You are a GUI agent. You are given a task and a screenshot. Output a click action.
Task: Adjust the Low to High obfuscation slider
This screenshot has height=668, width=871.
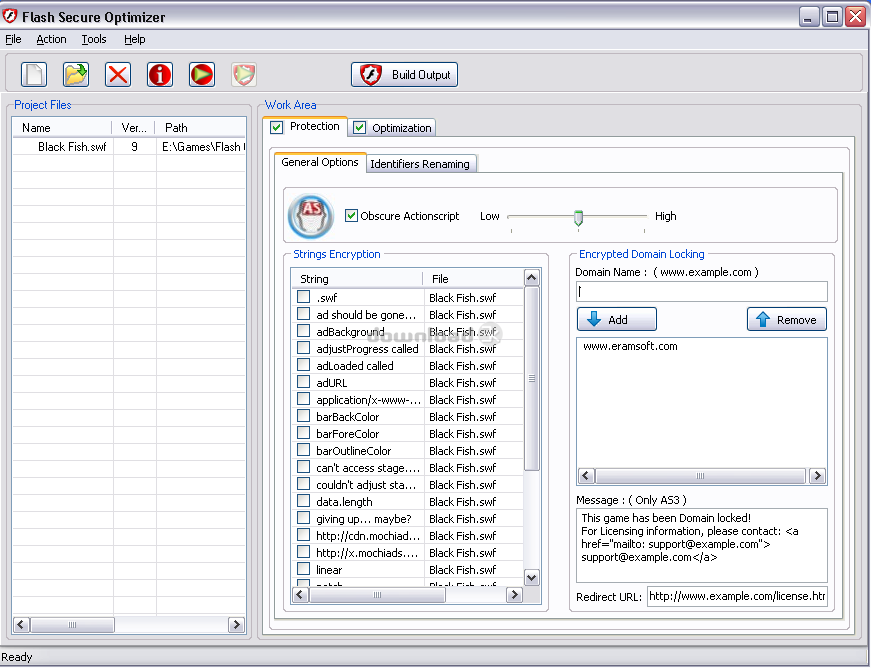[x=578, y=216]
